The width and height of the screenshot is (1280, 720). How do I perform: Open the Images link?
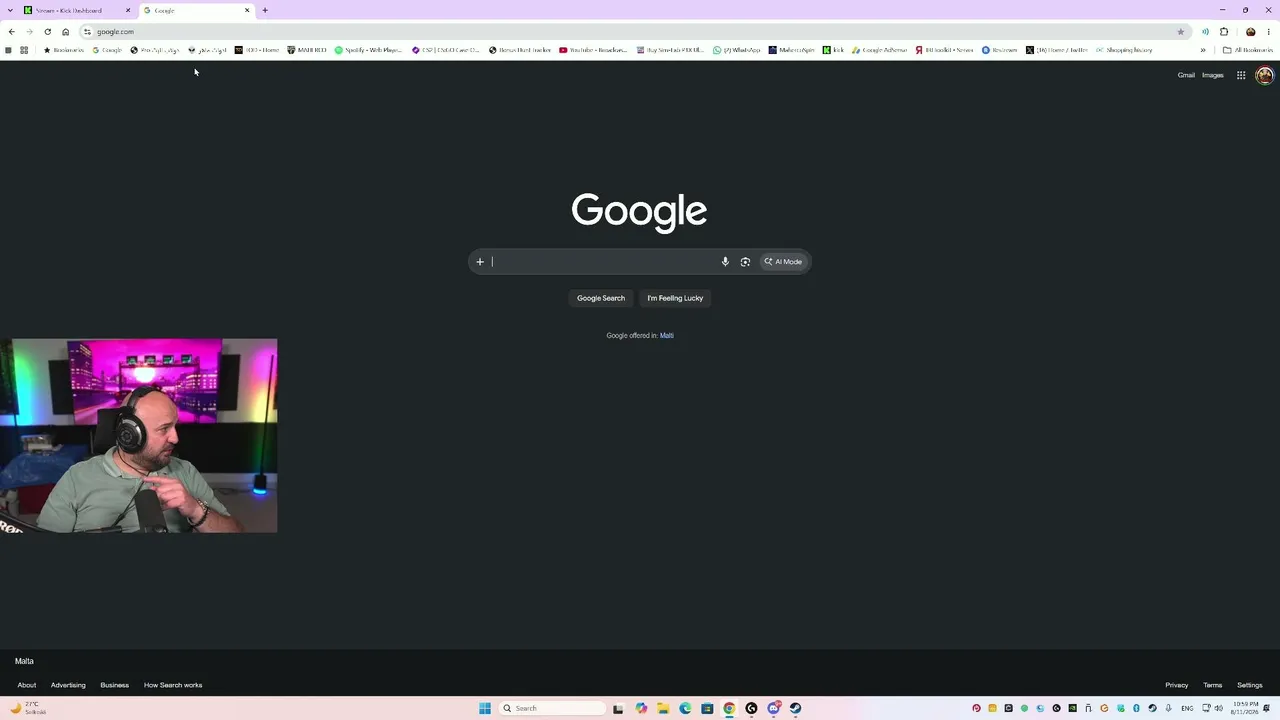click(x=1213, y=75)
